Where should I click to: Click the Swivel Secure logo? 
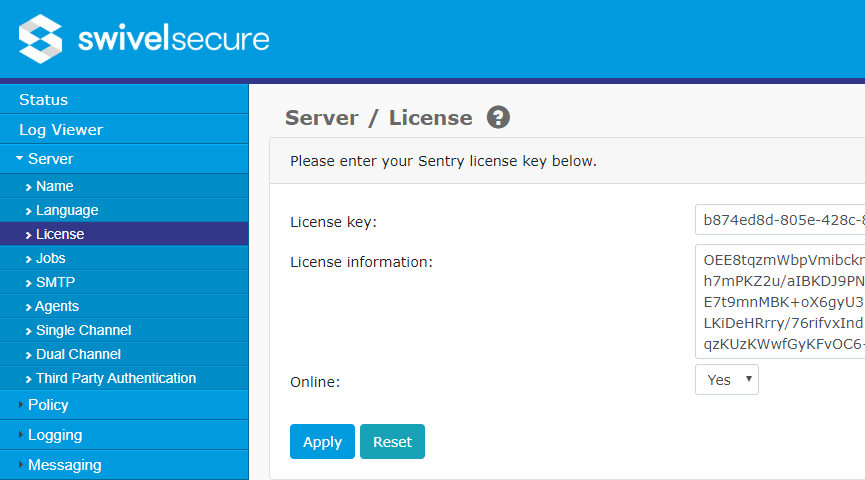coord(144,39)
